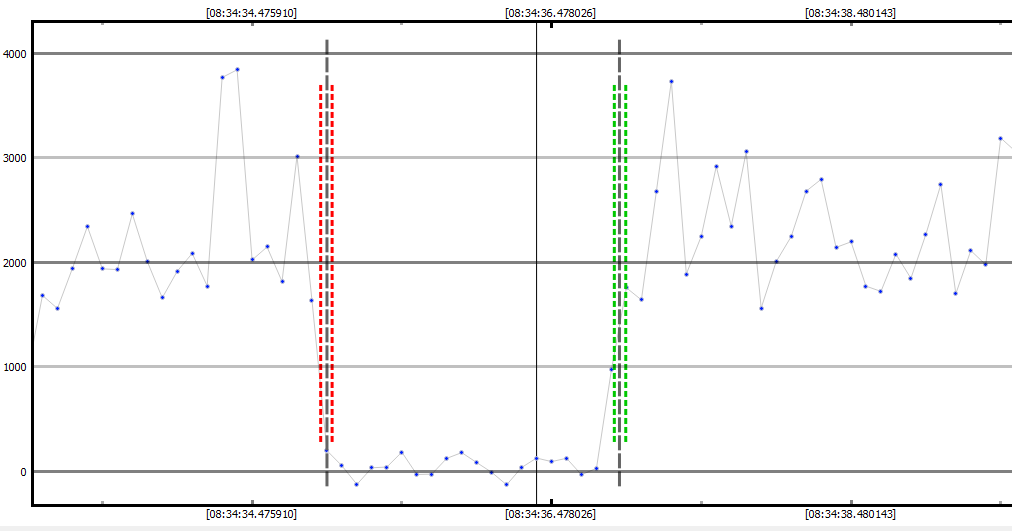Click bottom axis timestamp 08:34:36.478026

tap(551, 514)
